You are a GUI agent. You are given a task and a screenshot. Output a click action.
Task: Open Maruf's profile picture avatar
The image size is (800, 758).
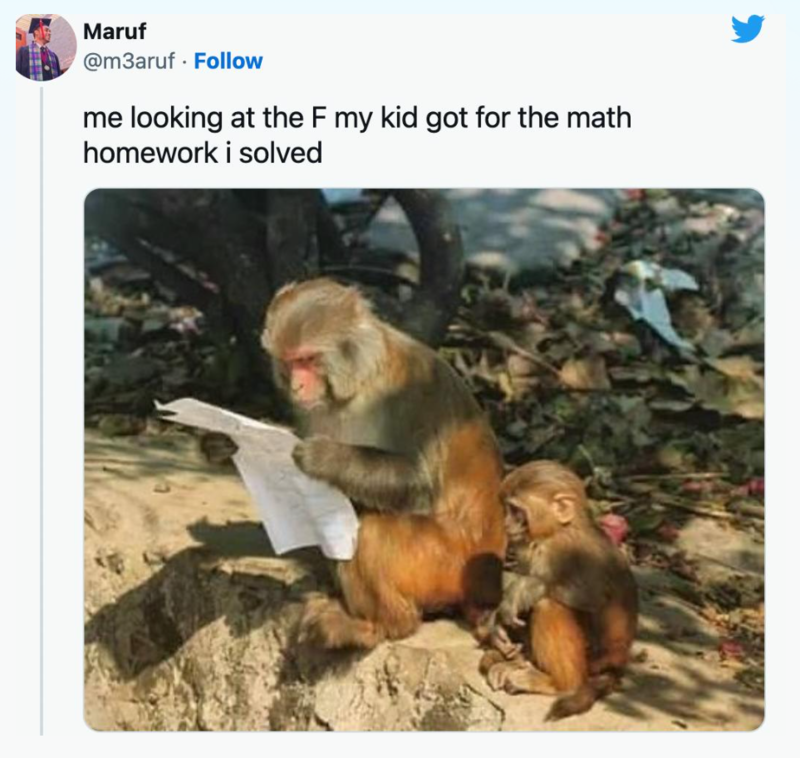[46, 47]
